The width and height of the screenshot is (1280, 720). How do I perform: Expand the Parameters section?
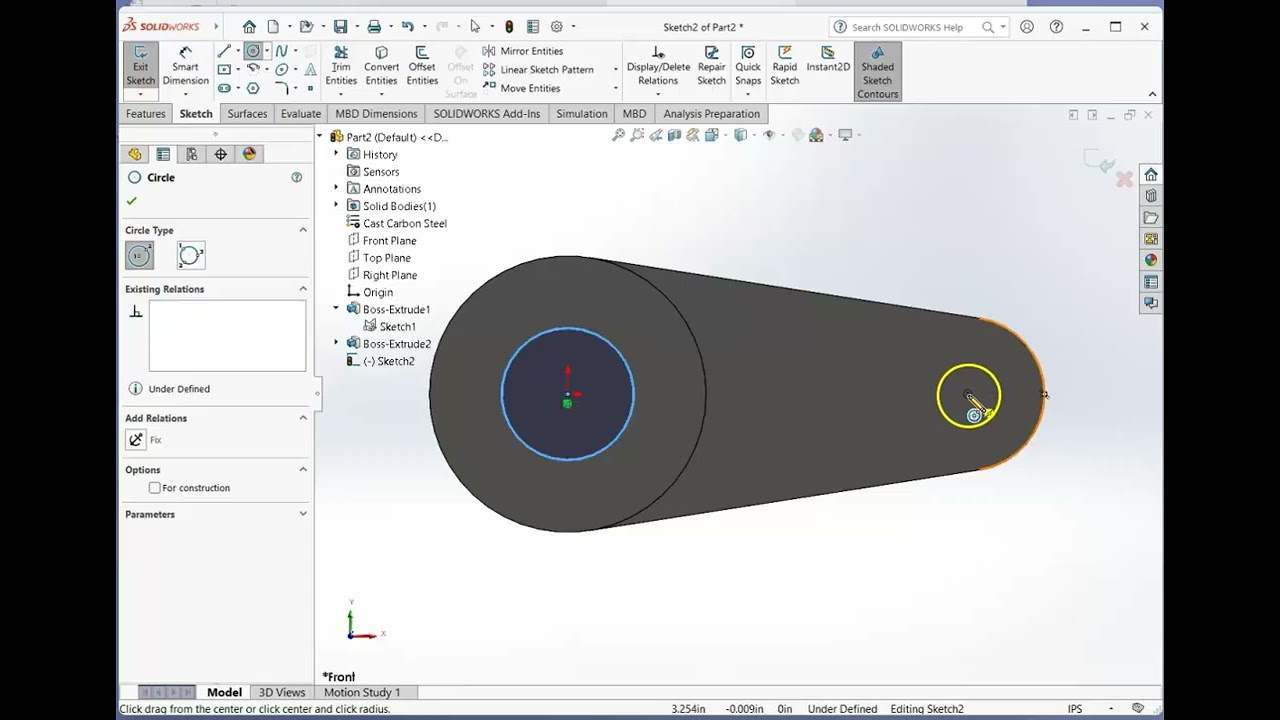[x=303, y=514]
